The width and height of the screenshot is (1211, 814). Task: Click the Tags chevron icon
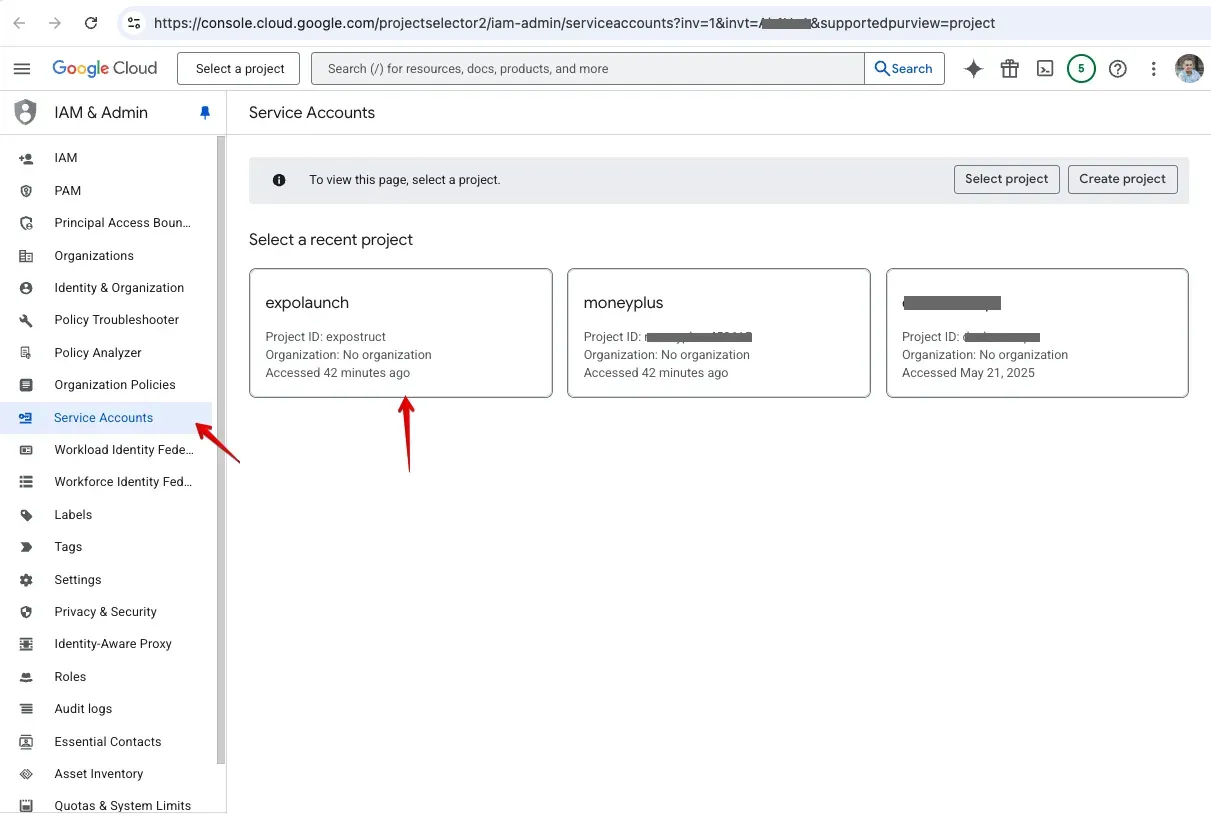point(26,547)
